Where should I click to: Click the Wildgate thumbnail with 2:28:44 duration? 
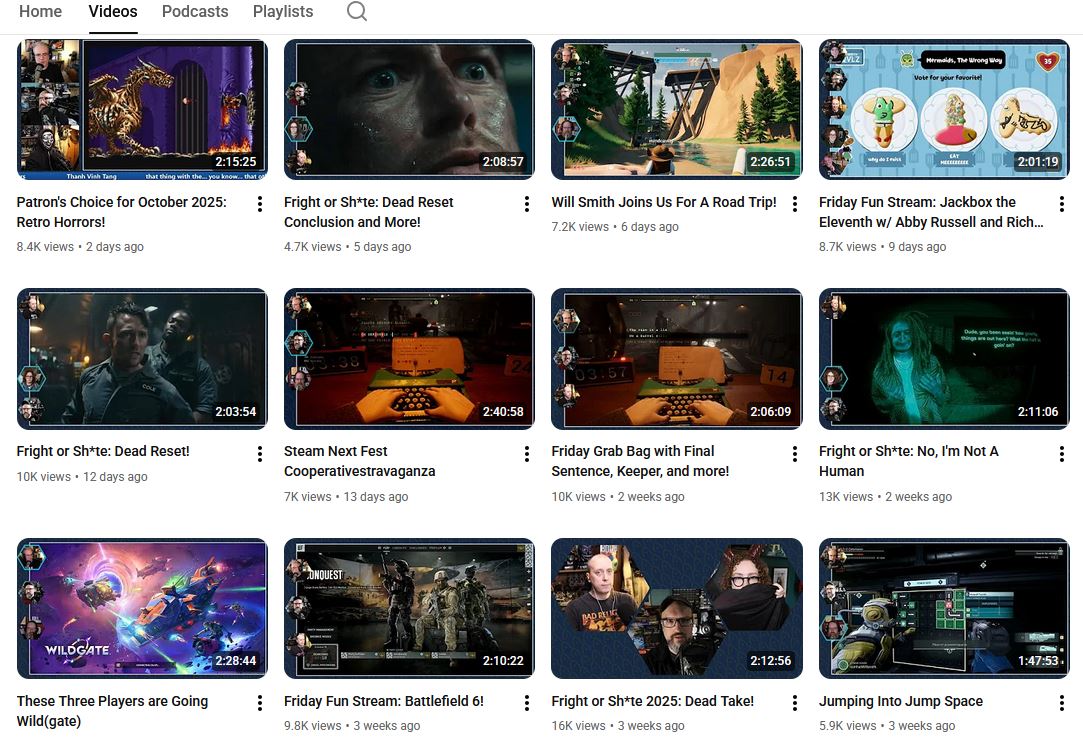click(x=142, y=608)
